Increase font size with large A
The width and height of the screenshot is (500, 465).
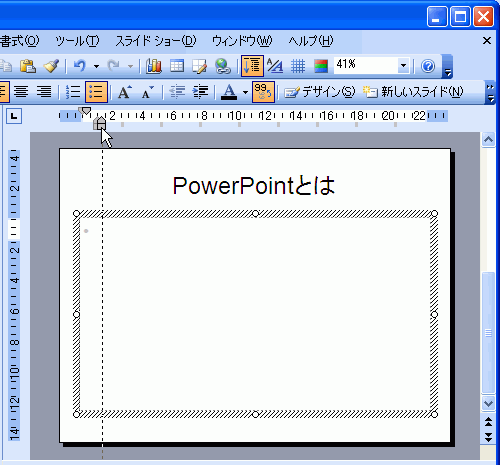coord(125,91)
